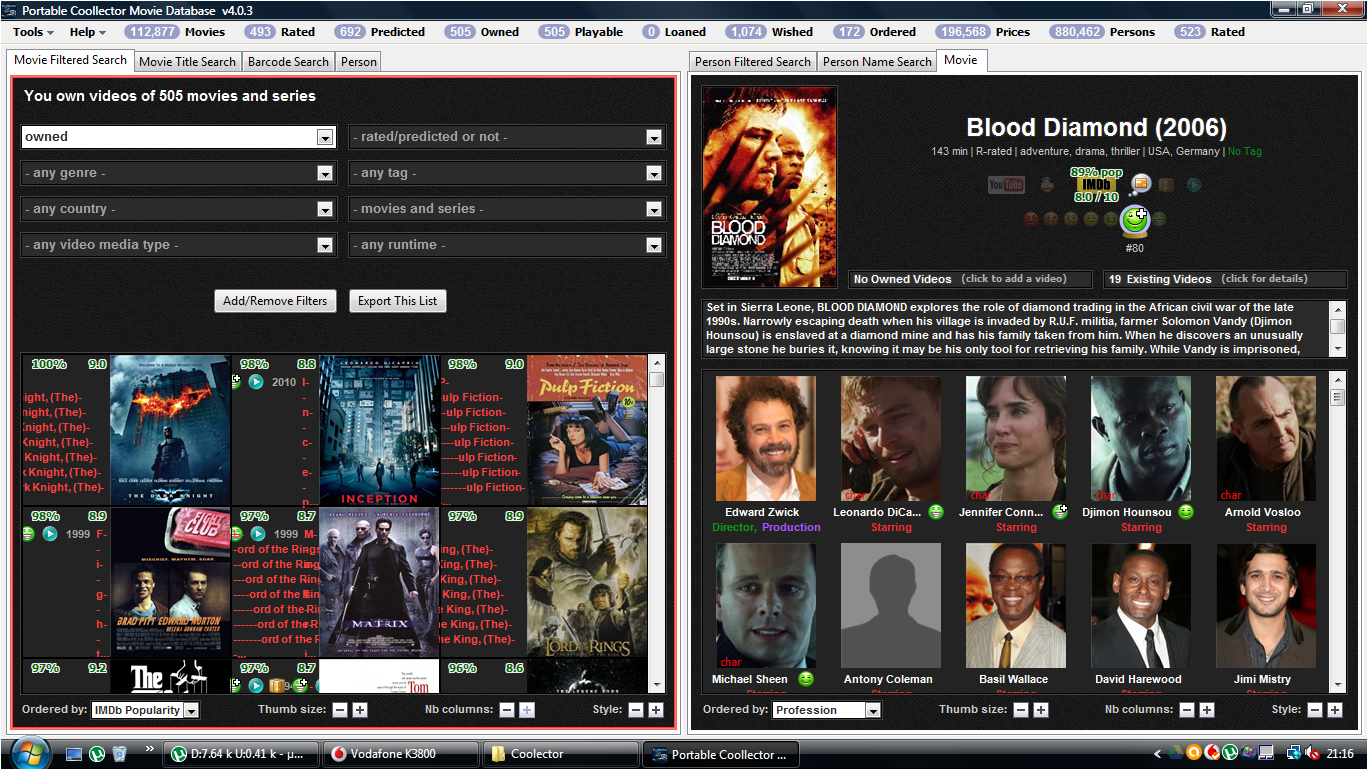Image resolution: width=1368 pixels, height=770 pixels.
Task: Click the cast list scrollbar down arrow
Action: coord(1338,684)
